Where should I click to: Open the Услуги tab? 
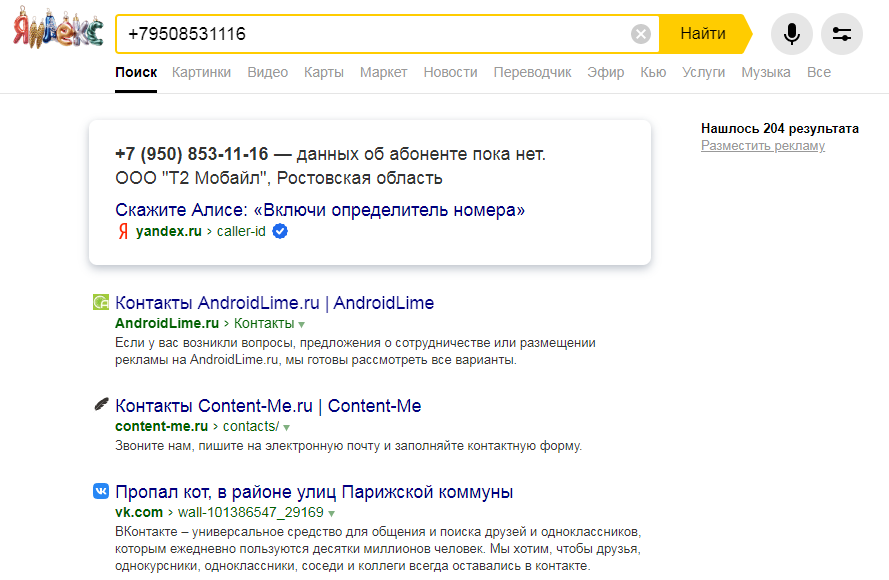(704, 73)
